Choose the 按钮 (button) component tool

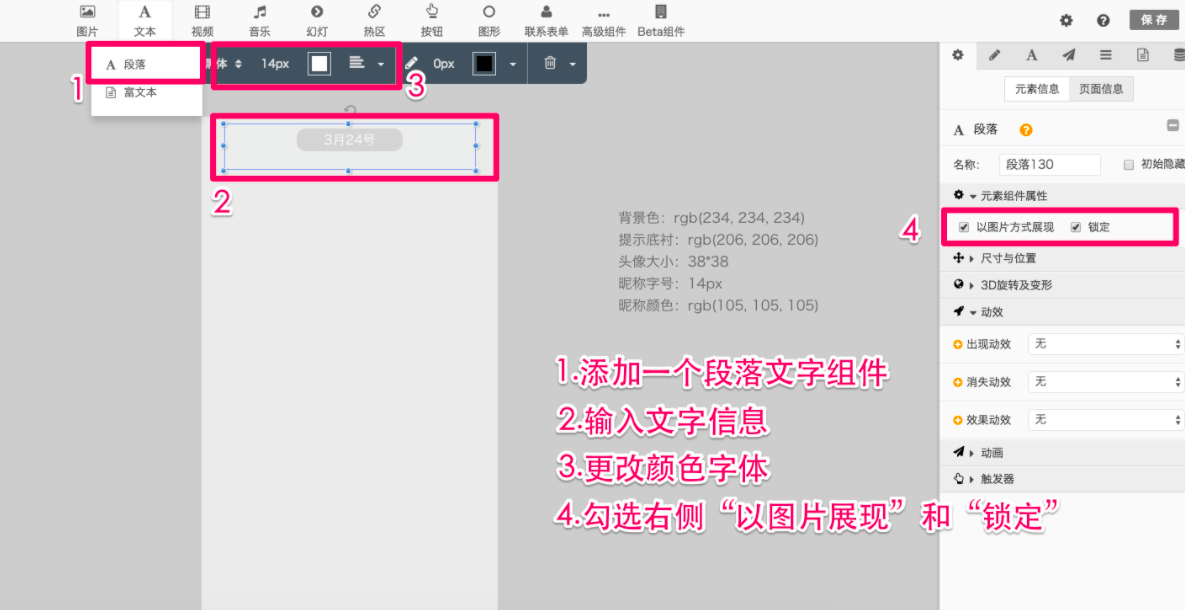click(432, 20)
